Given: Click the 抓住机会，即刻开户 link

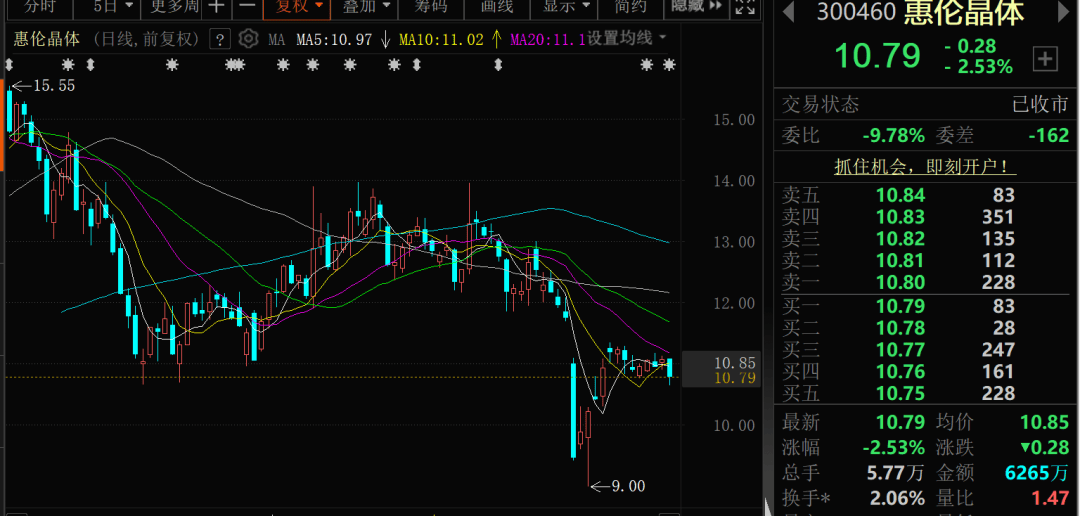Looking at the screenshot, I should pyautogui.click(x=925, y=167).
